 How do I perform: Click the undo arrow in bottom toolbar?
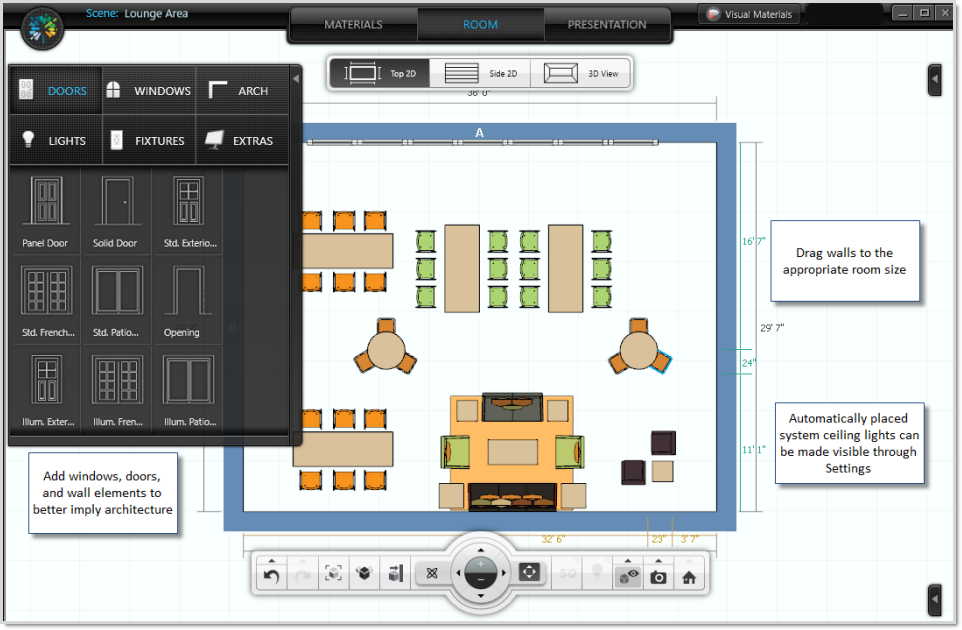[x=271, y=575]
